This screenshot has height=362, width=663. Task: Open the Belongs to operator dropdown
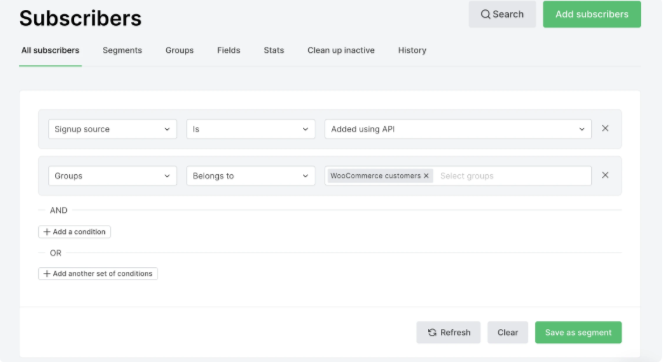tap(251, 176)
